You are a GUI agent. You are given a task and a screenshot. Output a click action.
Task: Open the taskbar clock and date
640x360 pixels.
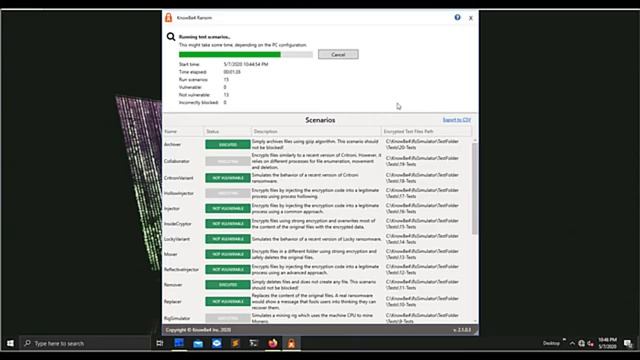tap(607, 343)
